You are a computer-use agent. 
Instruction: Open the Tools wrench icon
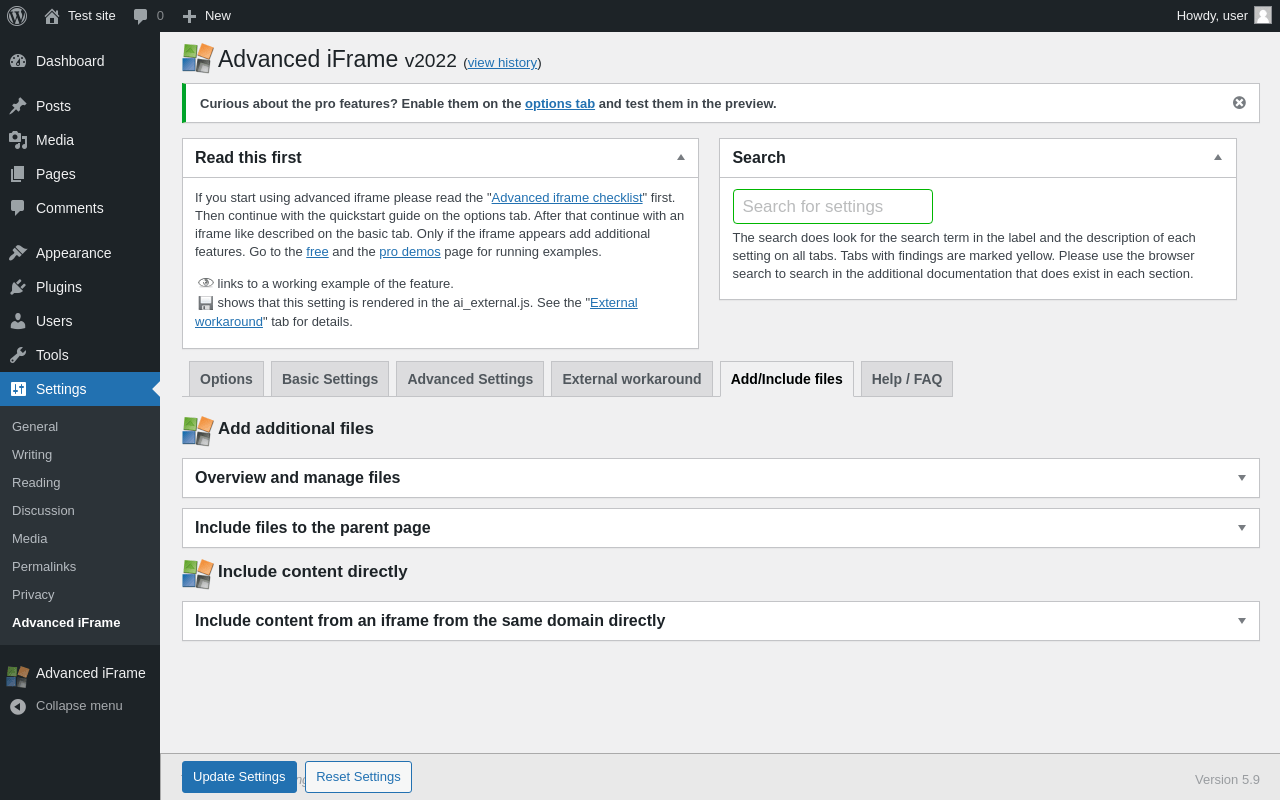tap(18, 355)
